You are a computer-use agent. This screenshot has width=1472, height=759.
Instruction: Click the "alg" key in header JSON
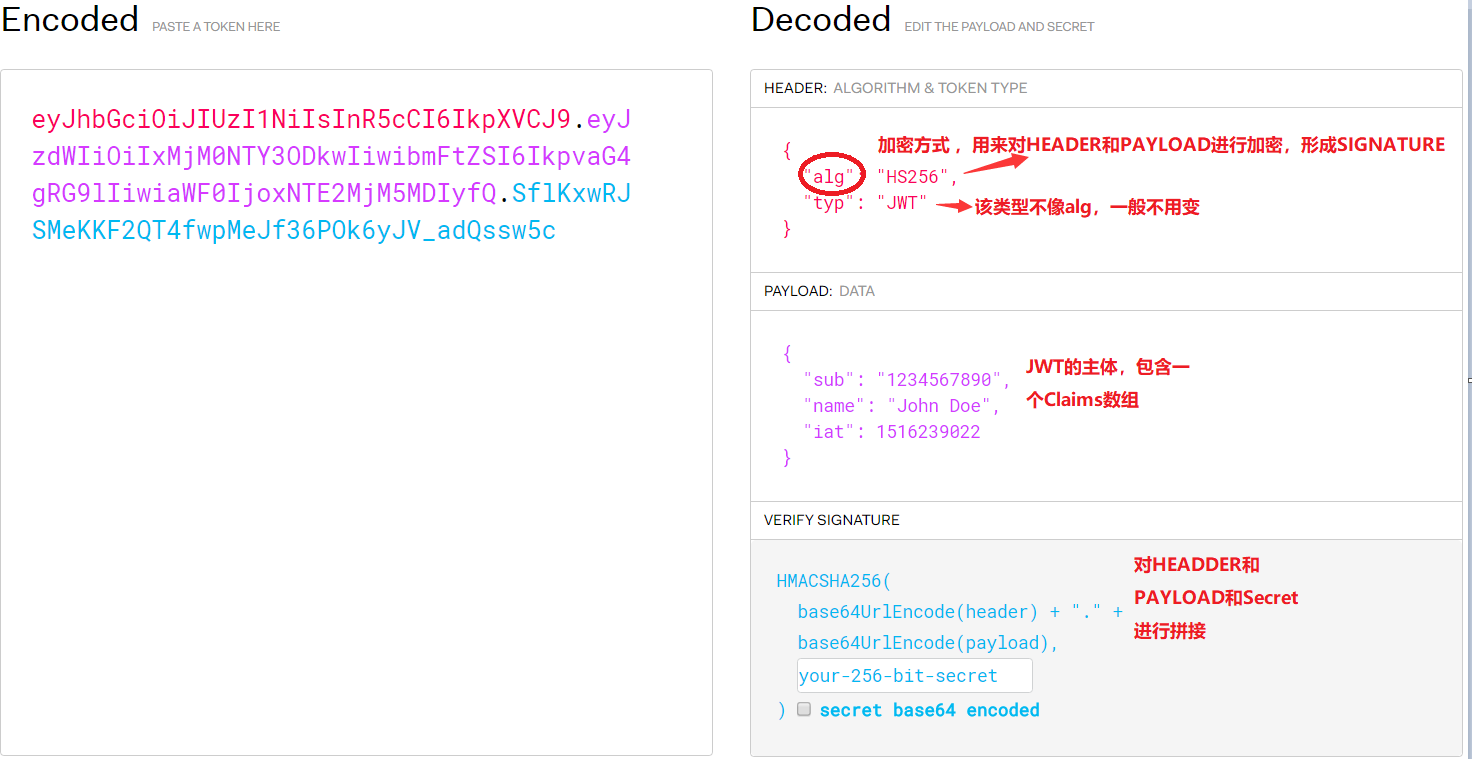tap(831, 177)
